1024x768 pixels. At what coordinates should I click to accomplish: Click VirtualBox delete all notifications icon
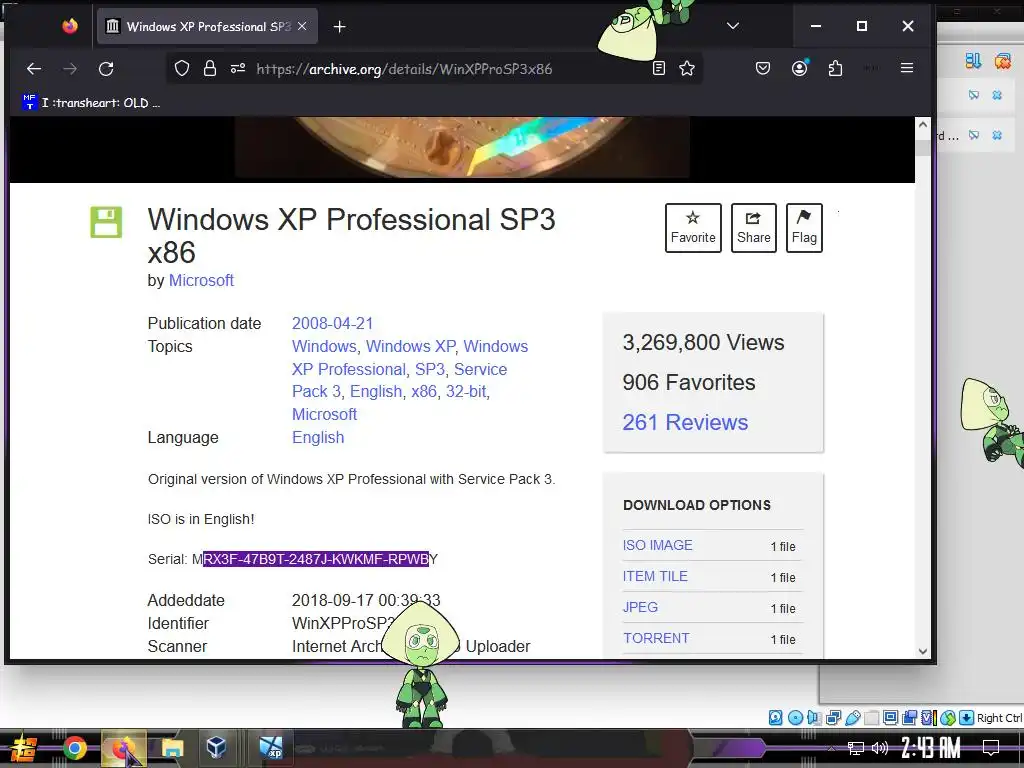pos(1002,61)
